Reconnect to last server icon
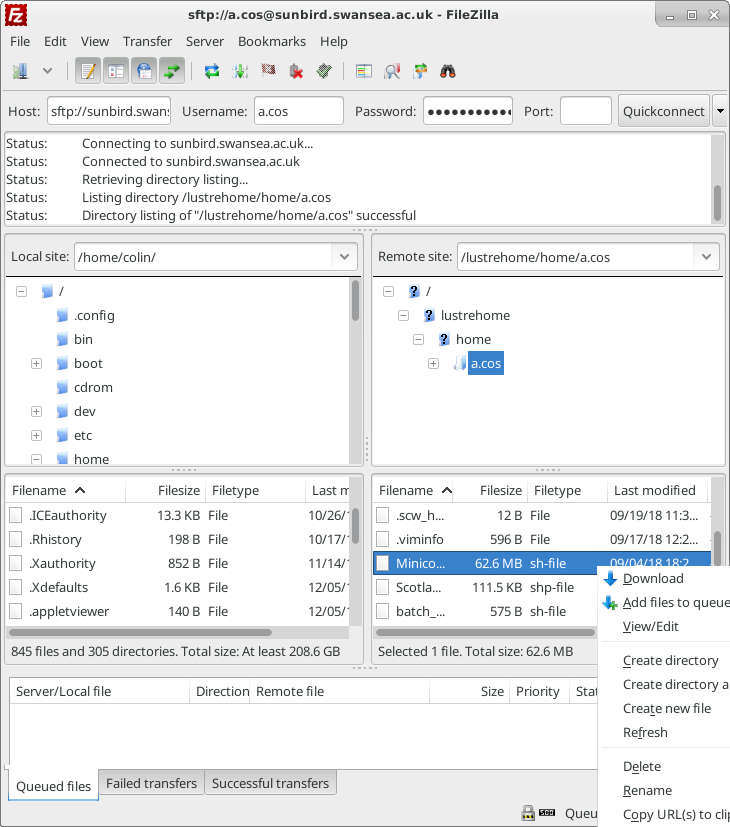The width and height of the screenshot is (730, 827). pos(324,71)
